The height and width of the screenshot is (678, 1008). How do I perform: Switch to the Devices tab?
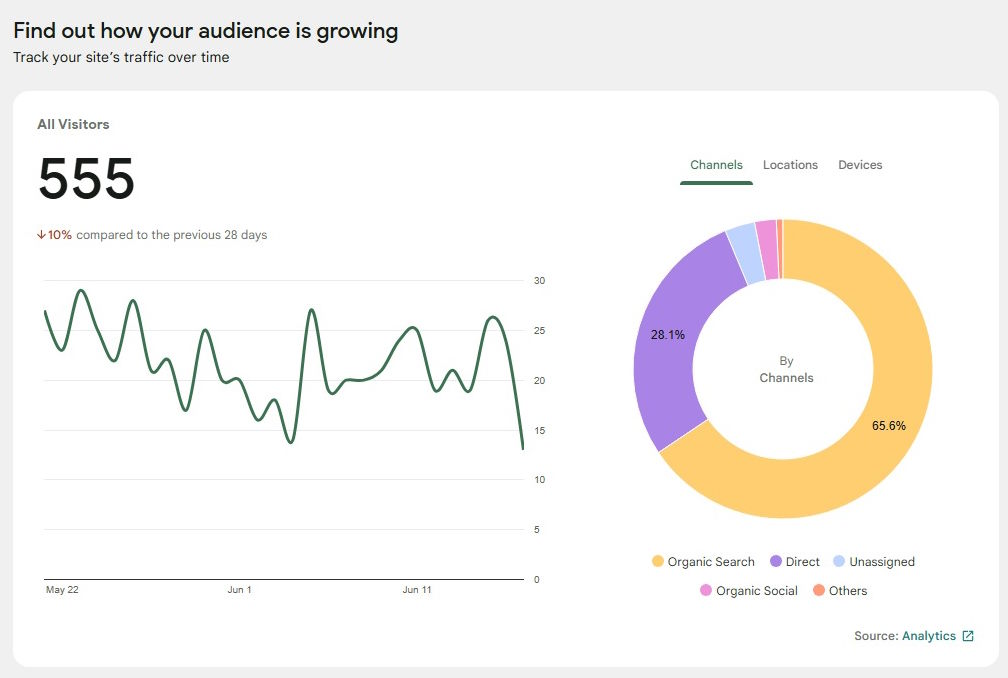860,164
